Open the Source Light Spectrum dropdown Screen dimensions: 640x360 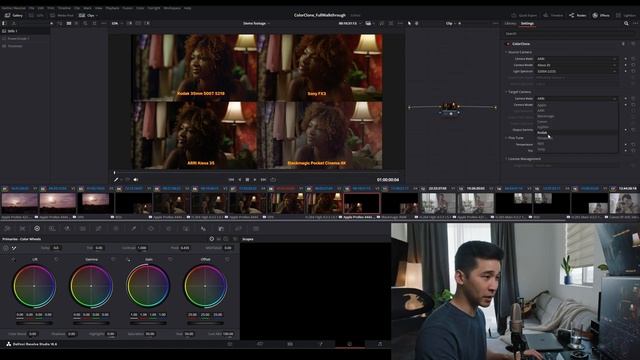click(x=576, y=71)
